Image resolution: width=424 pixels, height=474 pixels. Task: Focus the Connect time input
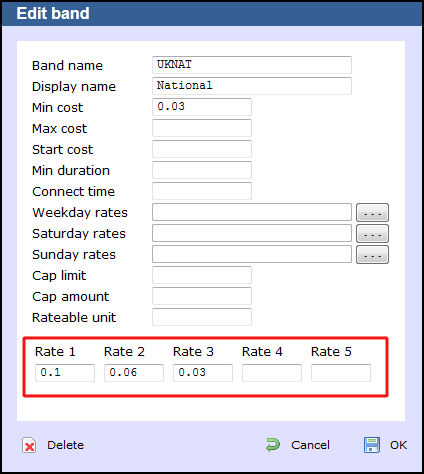(202, 191)
